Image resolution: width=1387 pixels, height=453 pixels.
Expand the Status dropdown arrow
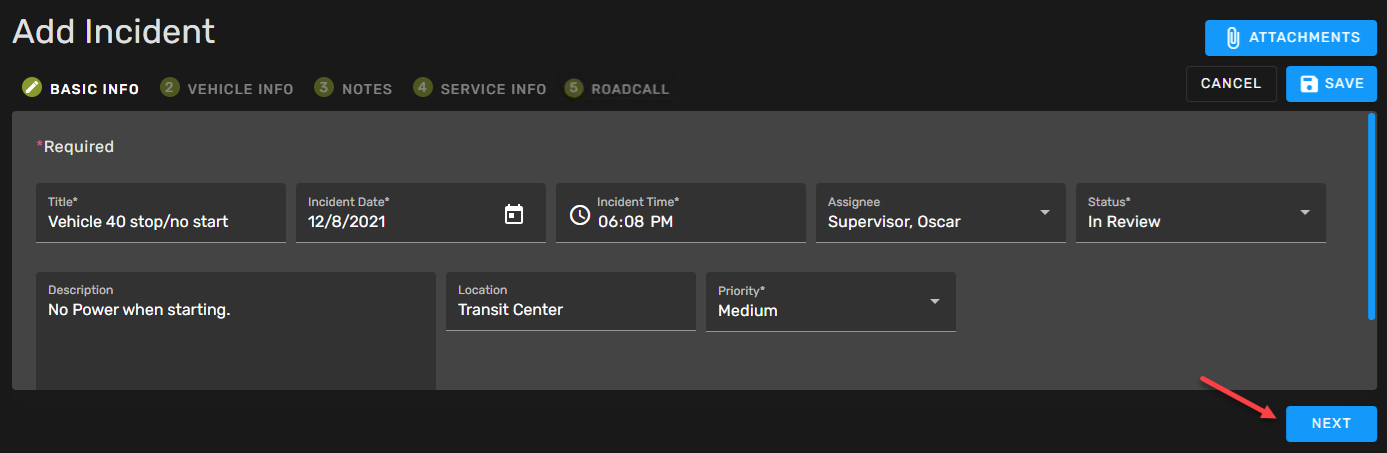pos(1305,213)
